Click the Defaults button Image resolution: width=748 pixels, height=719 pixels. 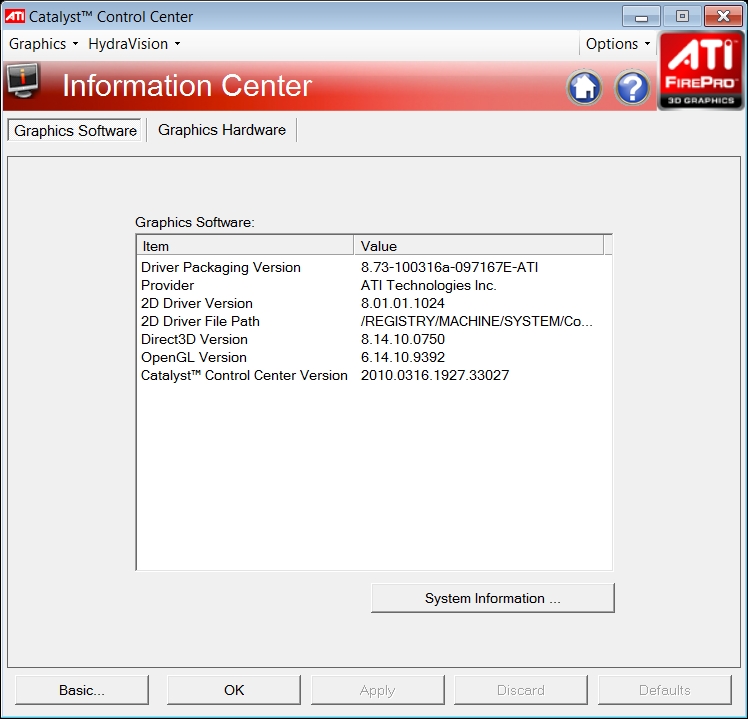665,690
